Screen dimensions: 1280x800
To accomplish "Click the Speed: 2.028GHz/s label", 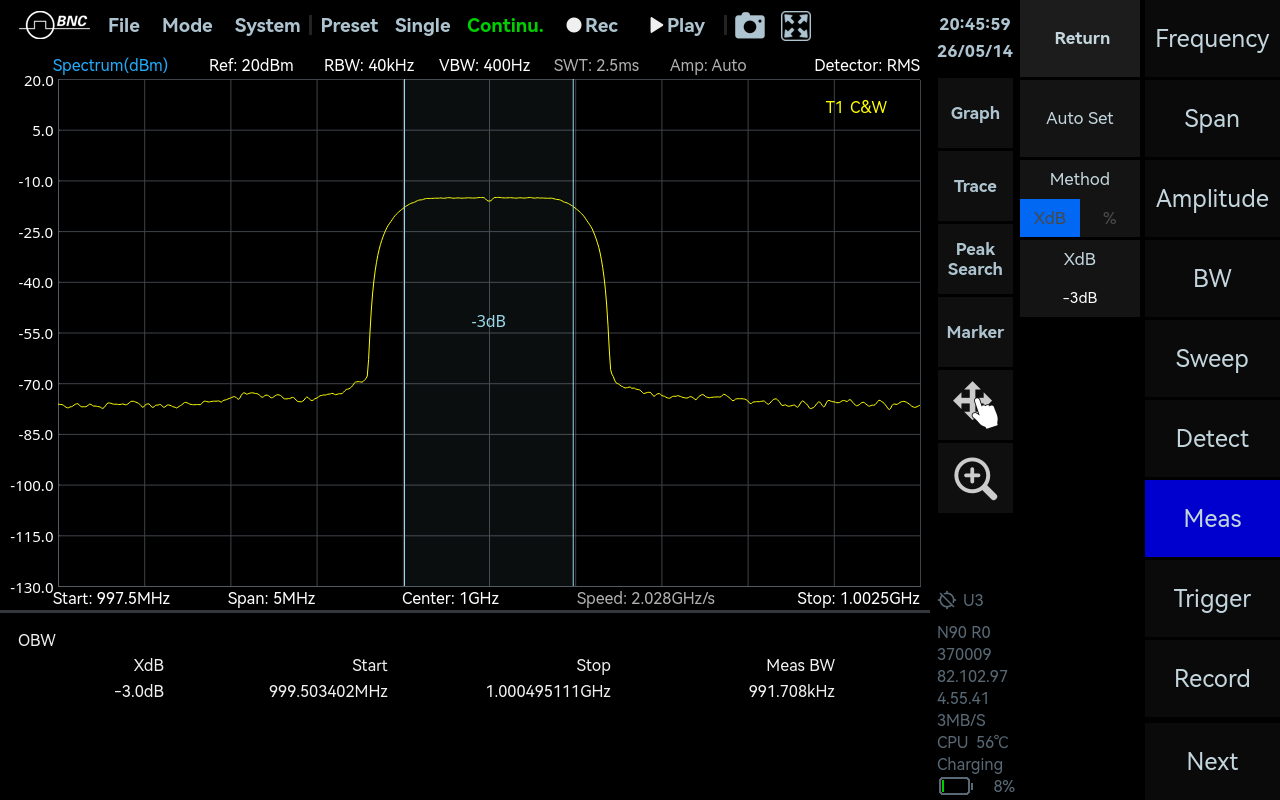I will click(646, 598).
